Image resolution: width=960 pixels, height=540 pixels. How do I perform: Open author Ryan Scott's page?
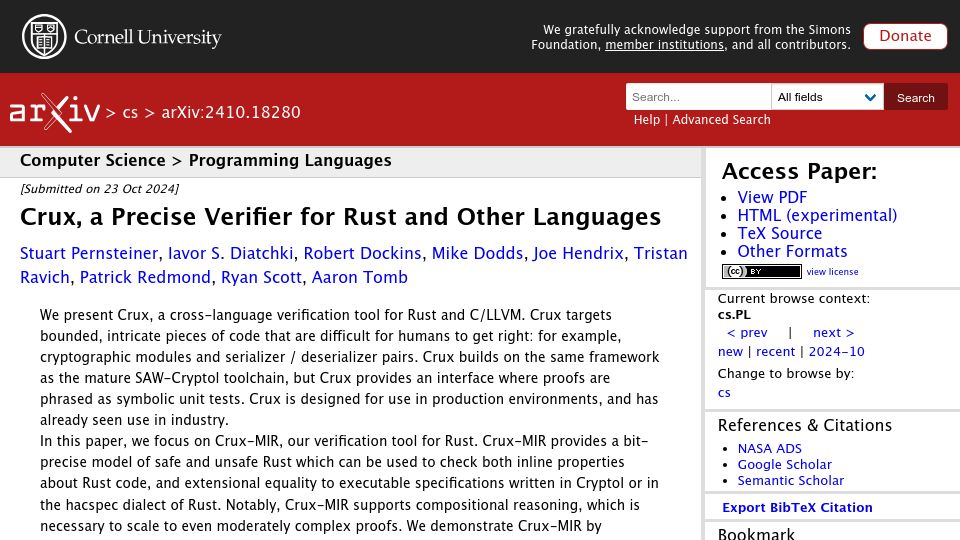[x=261, y=277]
